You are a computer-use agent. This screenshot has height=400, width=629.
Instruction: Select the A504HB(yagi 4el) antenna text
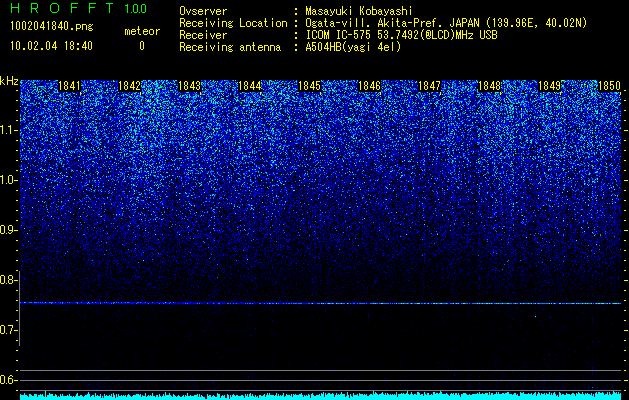pos(353,47)
